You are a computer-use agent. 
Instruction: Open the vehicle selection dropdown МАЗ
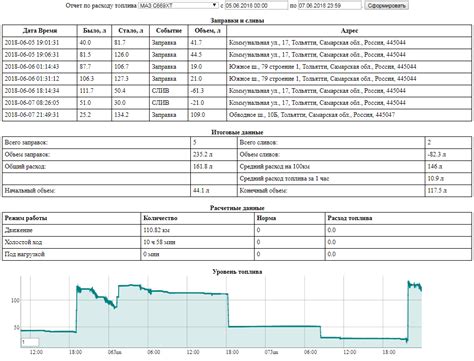click(178, 5)
